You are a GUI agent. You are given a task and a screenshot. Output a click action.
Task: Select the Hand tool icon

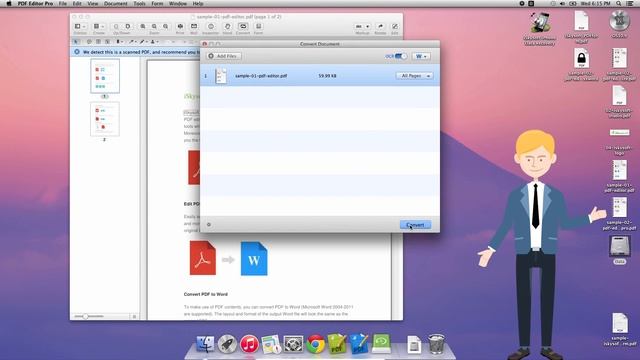pyautogui.click(x=227, y=27)
